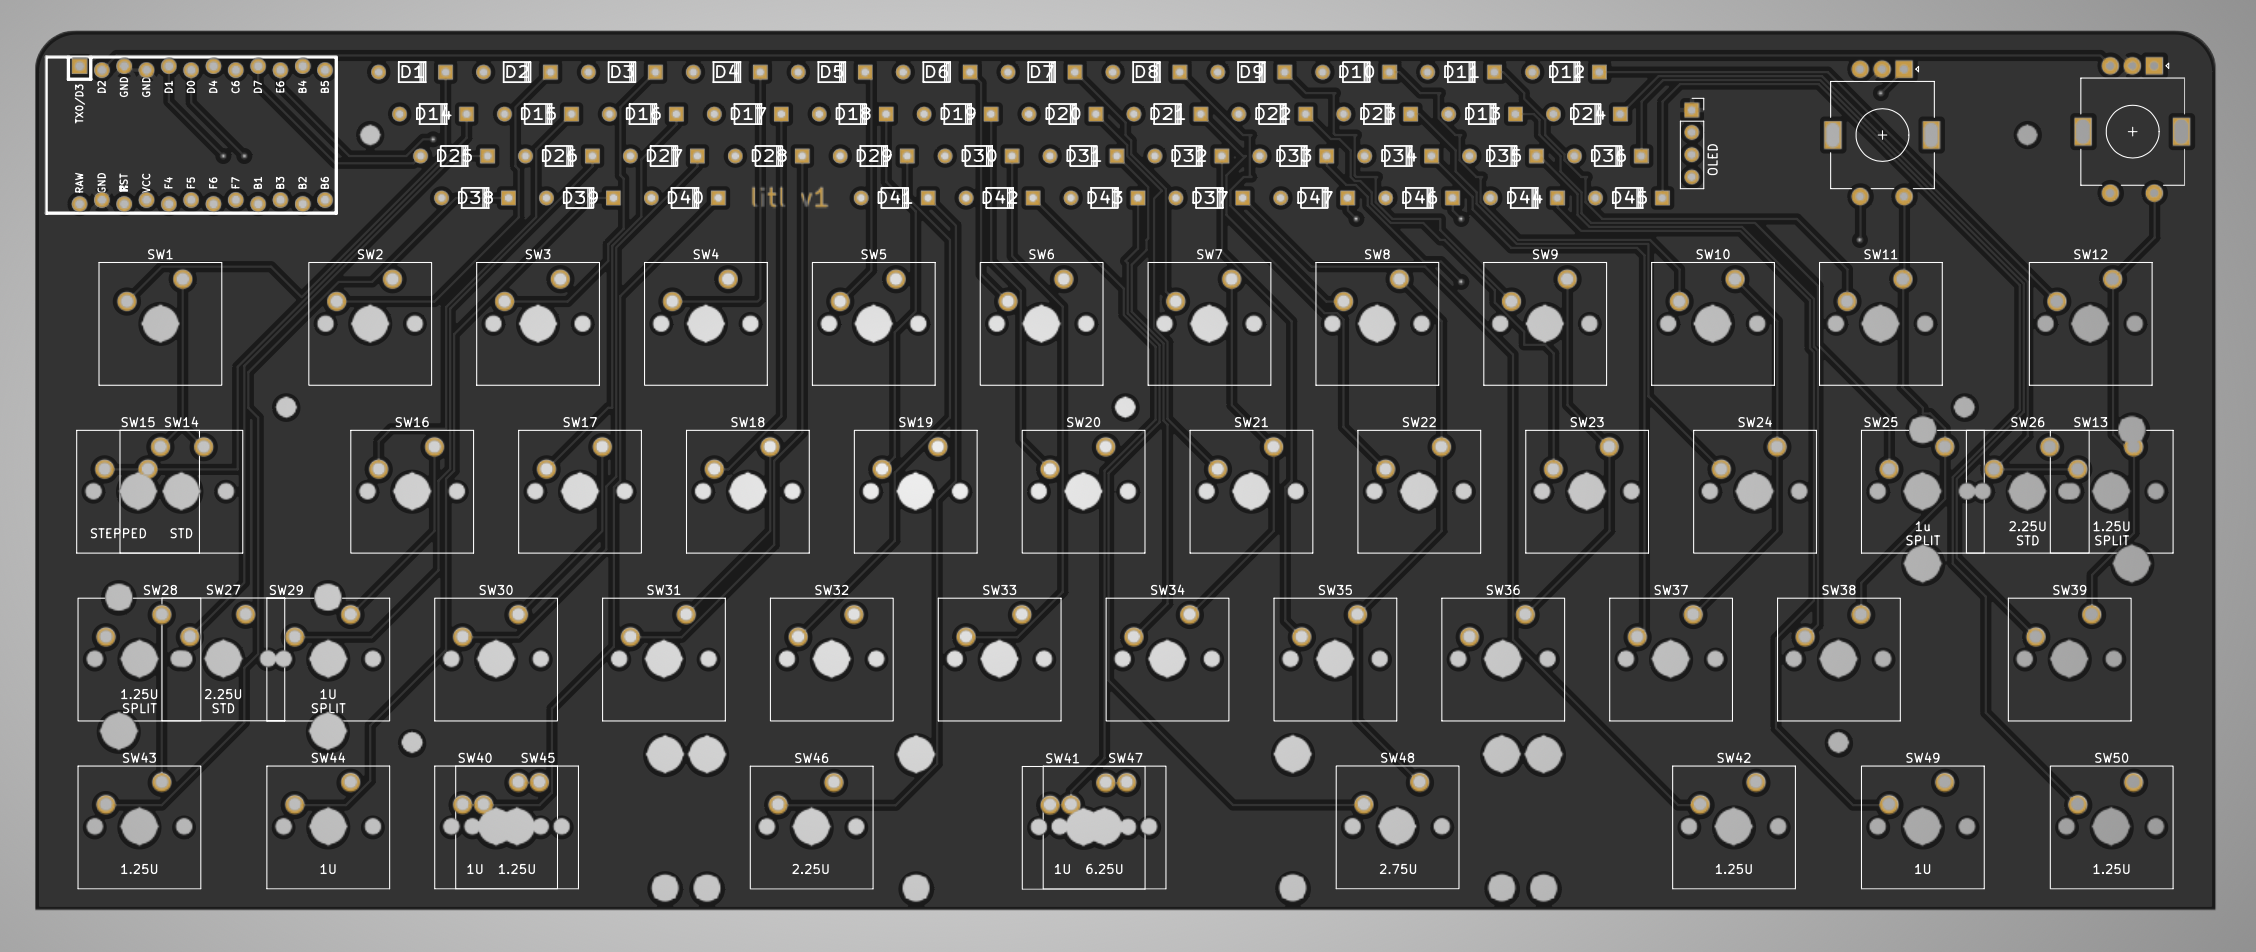Viewport: 2256px width, 952px height.
Task: Click the SW1 switch label
Action: [160, 254]
